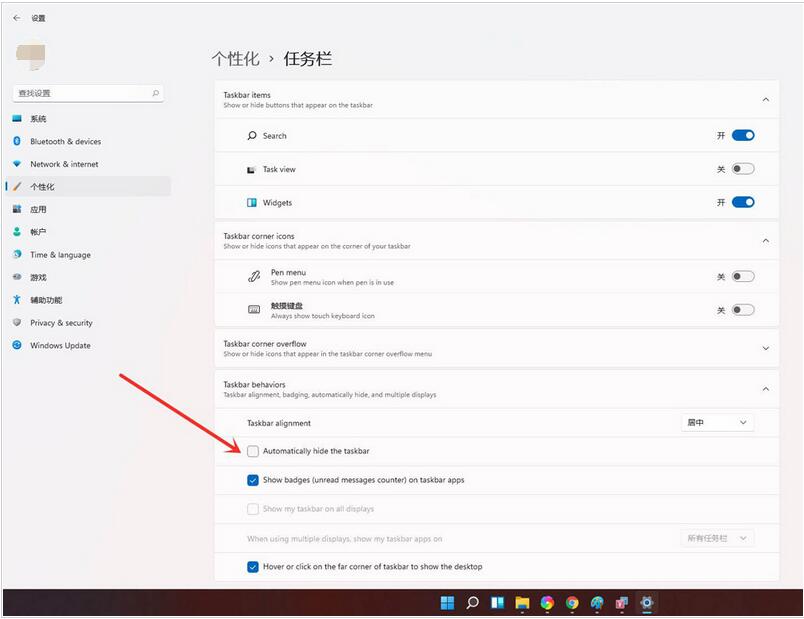Open the Windows Start button on taskbar
804x619 pixels.
[x=447, y=603]
